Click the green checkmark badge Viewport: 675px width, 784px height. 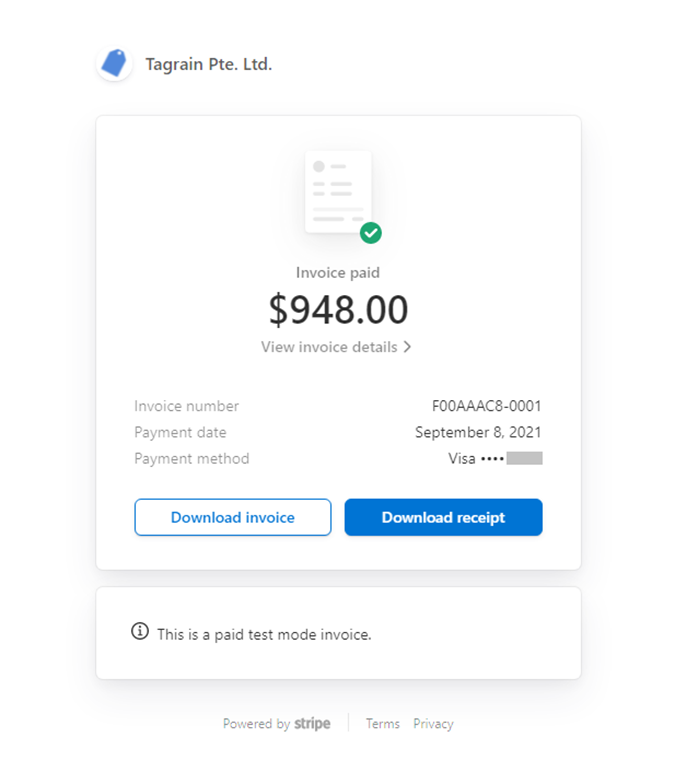371,233
